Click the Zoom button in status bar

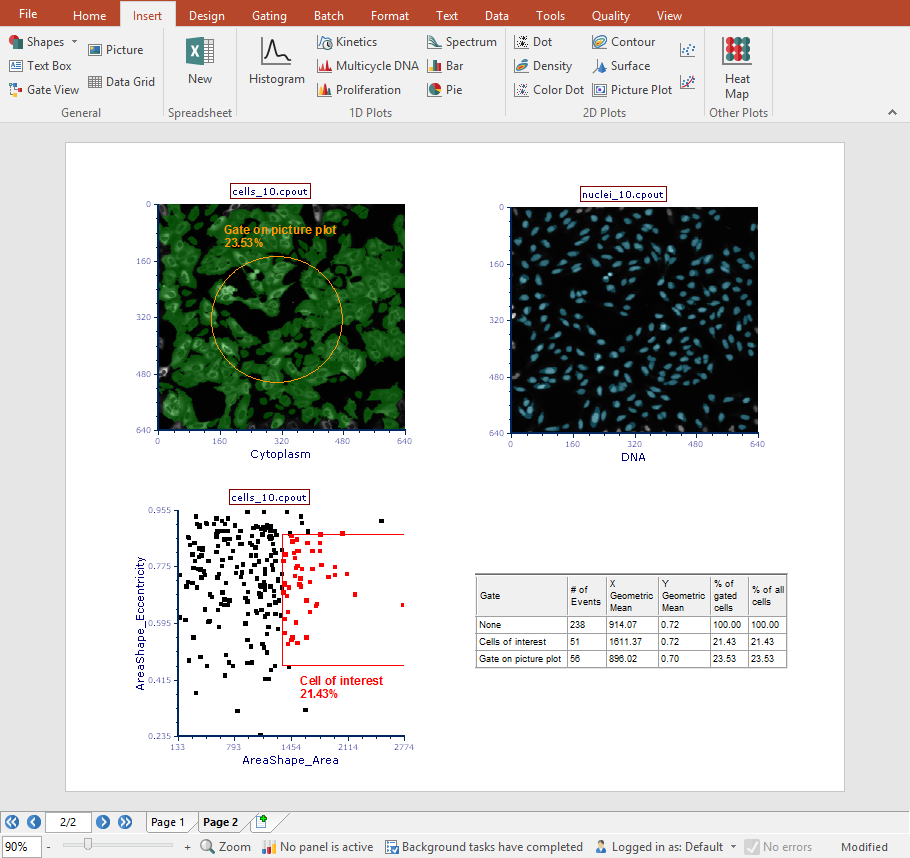[226, 847]
